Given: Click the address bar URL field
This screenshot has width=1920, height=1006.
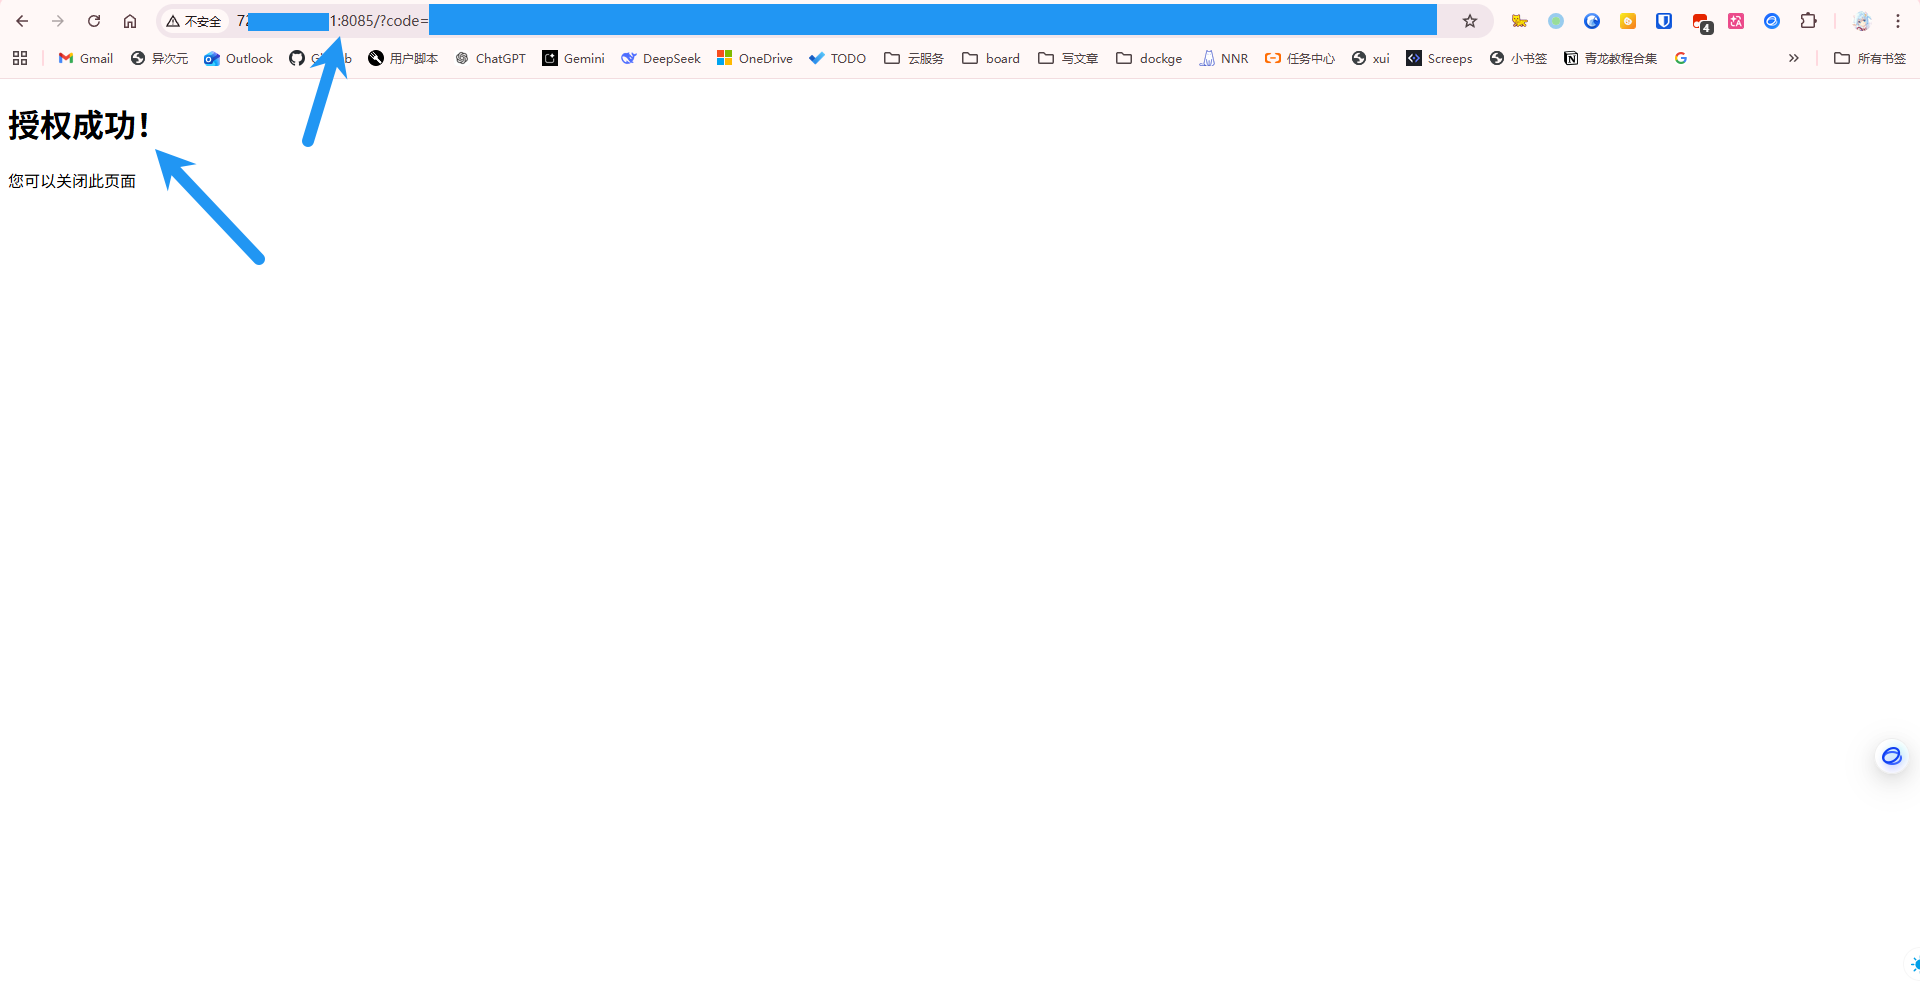Looking at the screenshot, I should coord(800,21).
